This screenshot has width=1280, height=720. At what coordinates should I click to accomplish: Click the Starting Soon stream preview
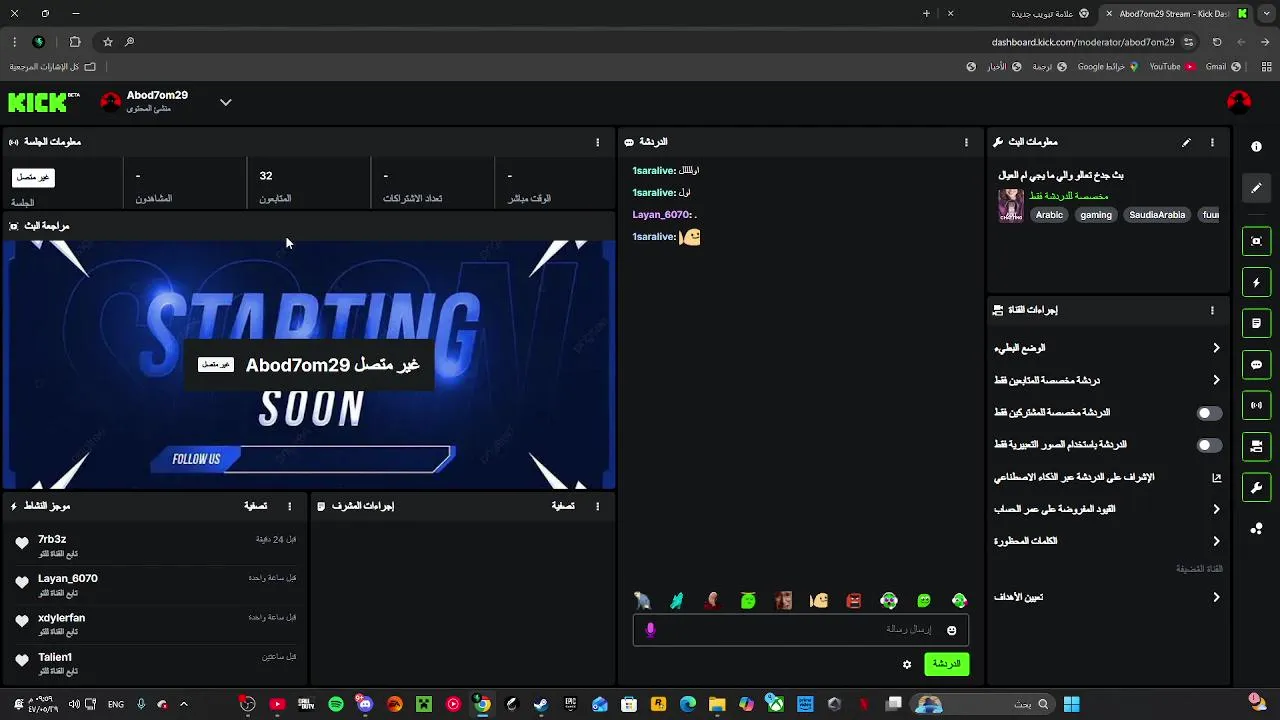(309, 364)
